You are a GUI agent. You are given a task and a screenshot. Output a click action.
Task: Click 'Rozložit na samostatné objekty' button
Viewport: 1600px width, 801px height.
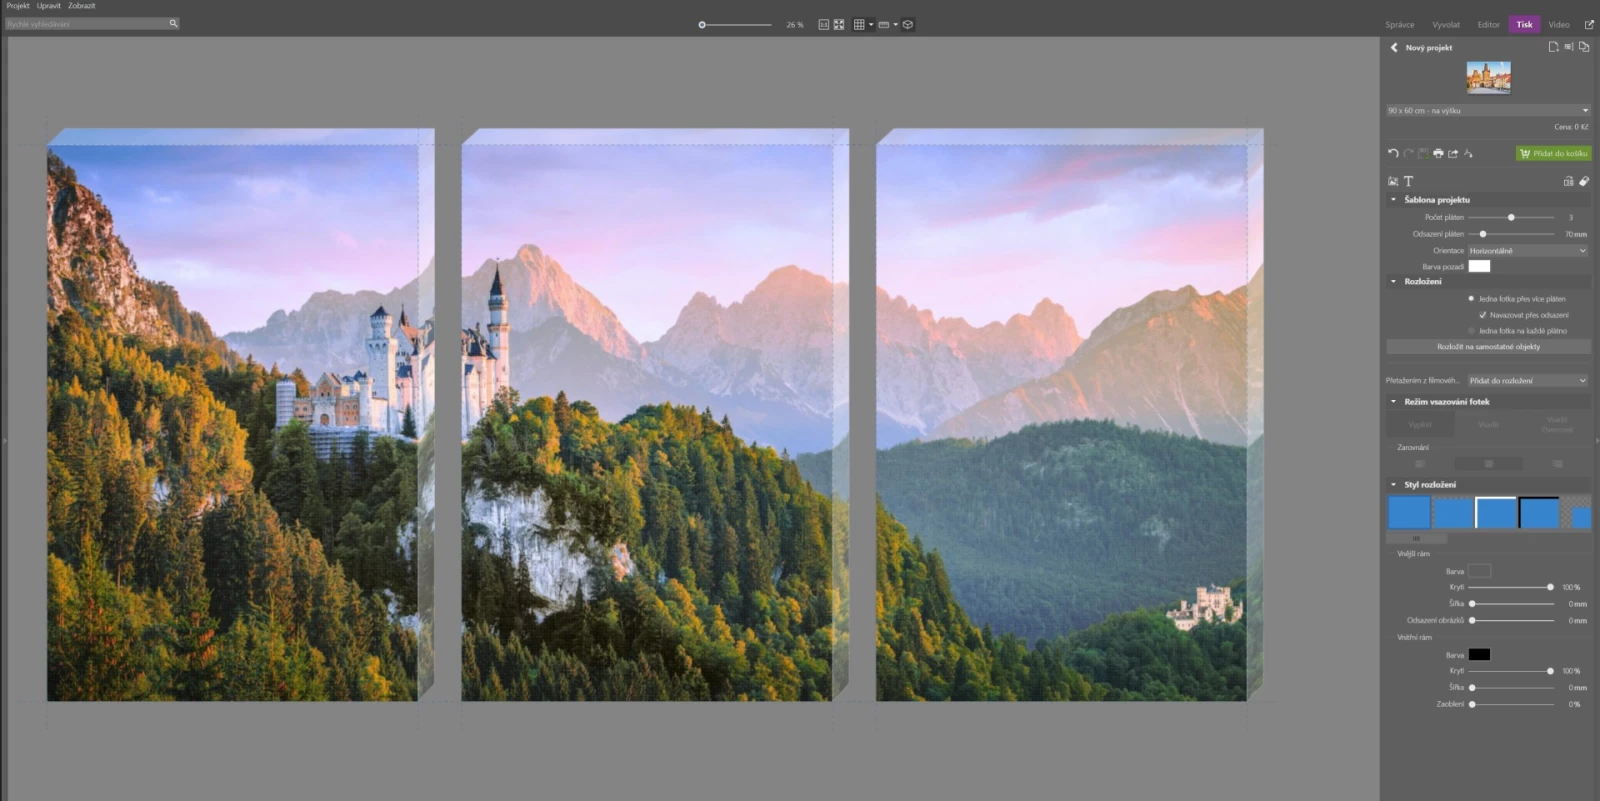(x=1488, y=347)
